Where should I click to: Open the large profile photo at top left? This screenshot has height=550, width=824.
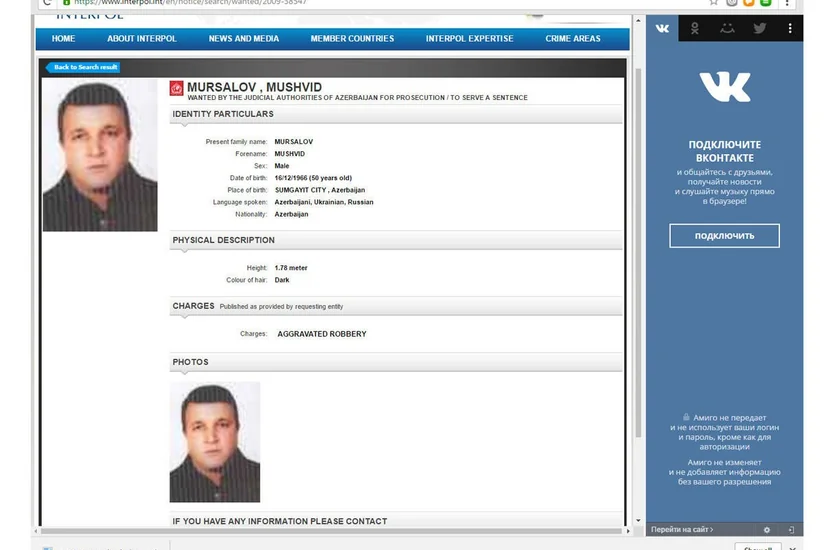click(100, 155)
